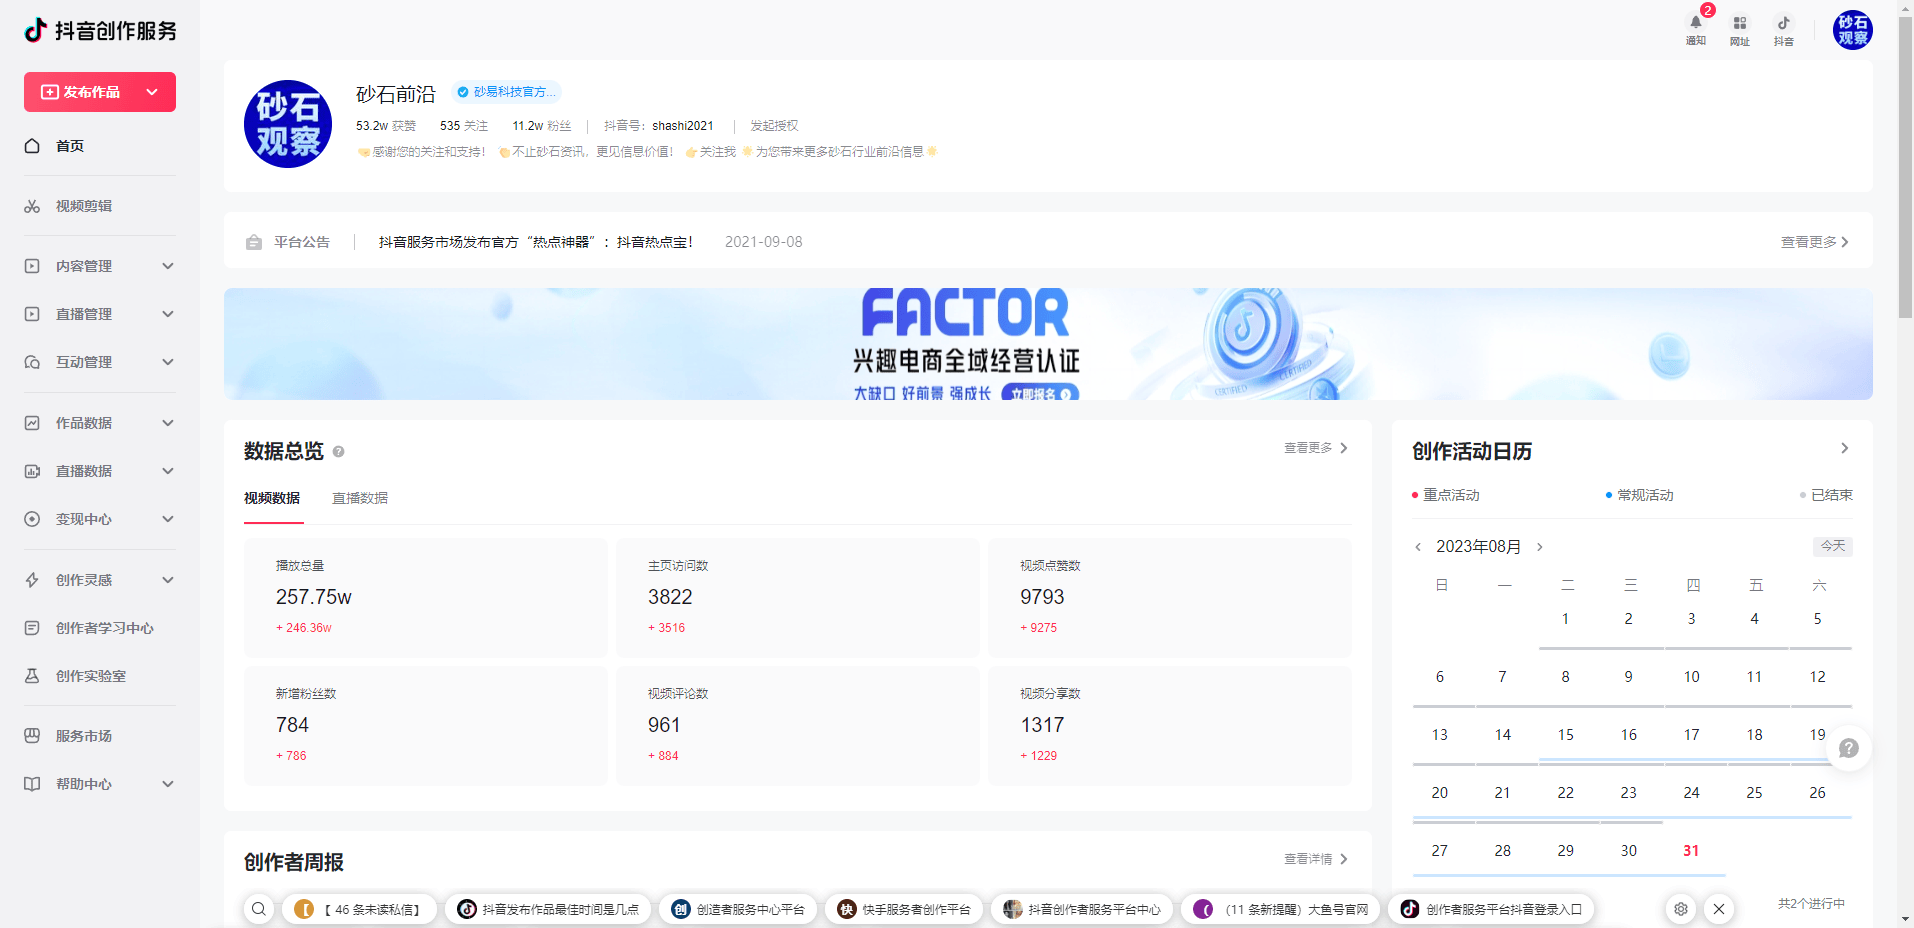1914x928 pixels.
Task: Select date 15 in the calendar
Action: click(x=1565, y=735)
